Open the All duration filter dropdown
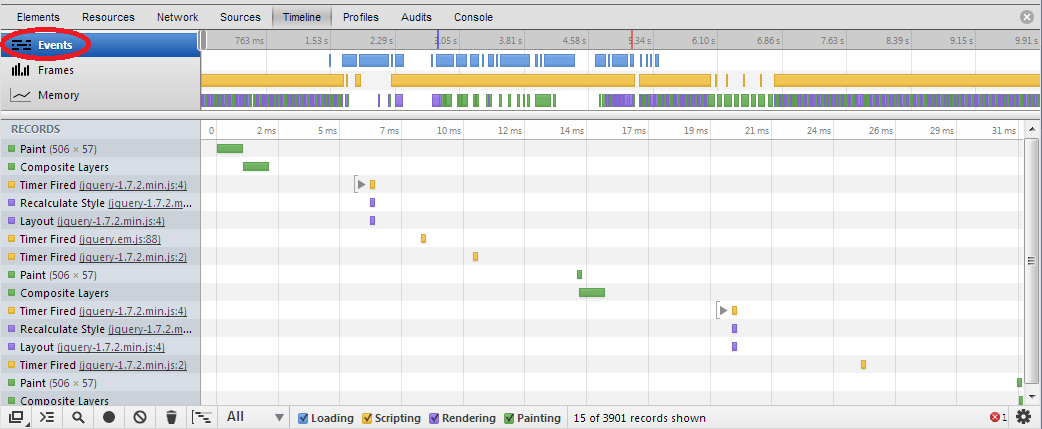1042x429 pixels. coord(255,417)
